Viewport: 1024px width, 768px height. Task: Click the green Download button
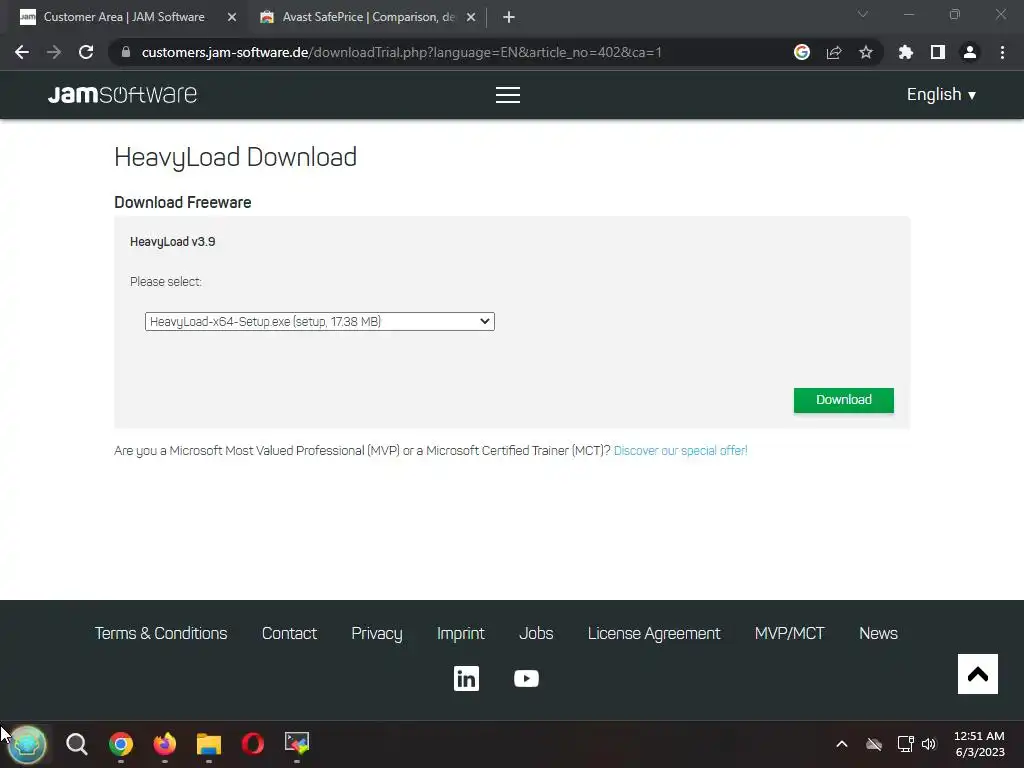[843, 400]
